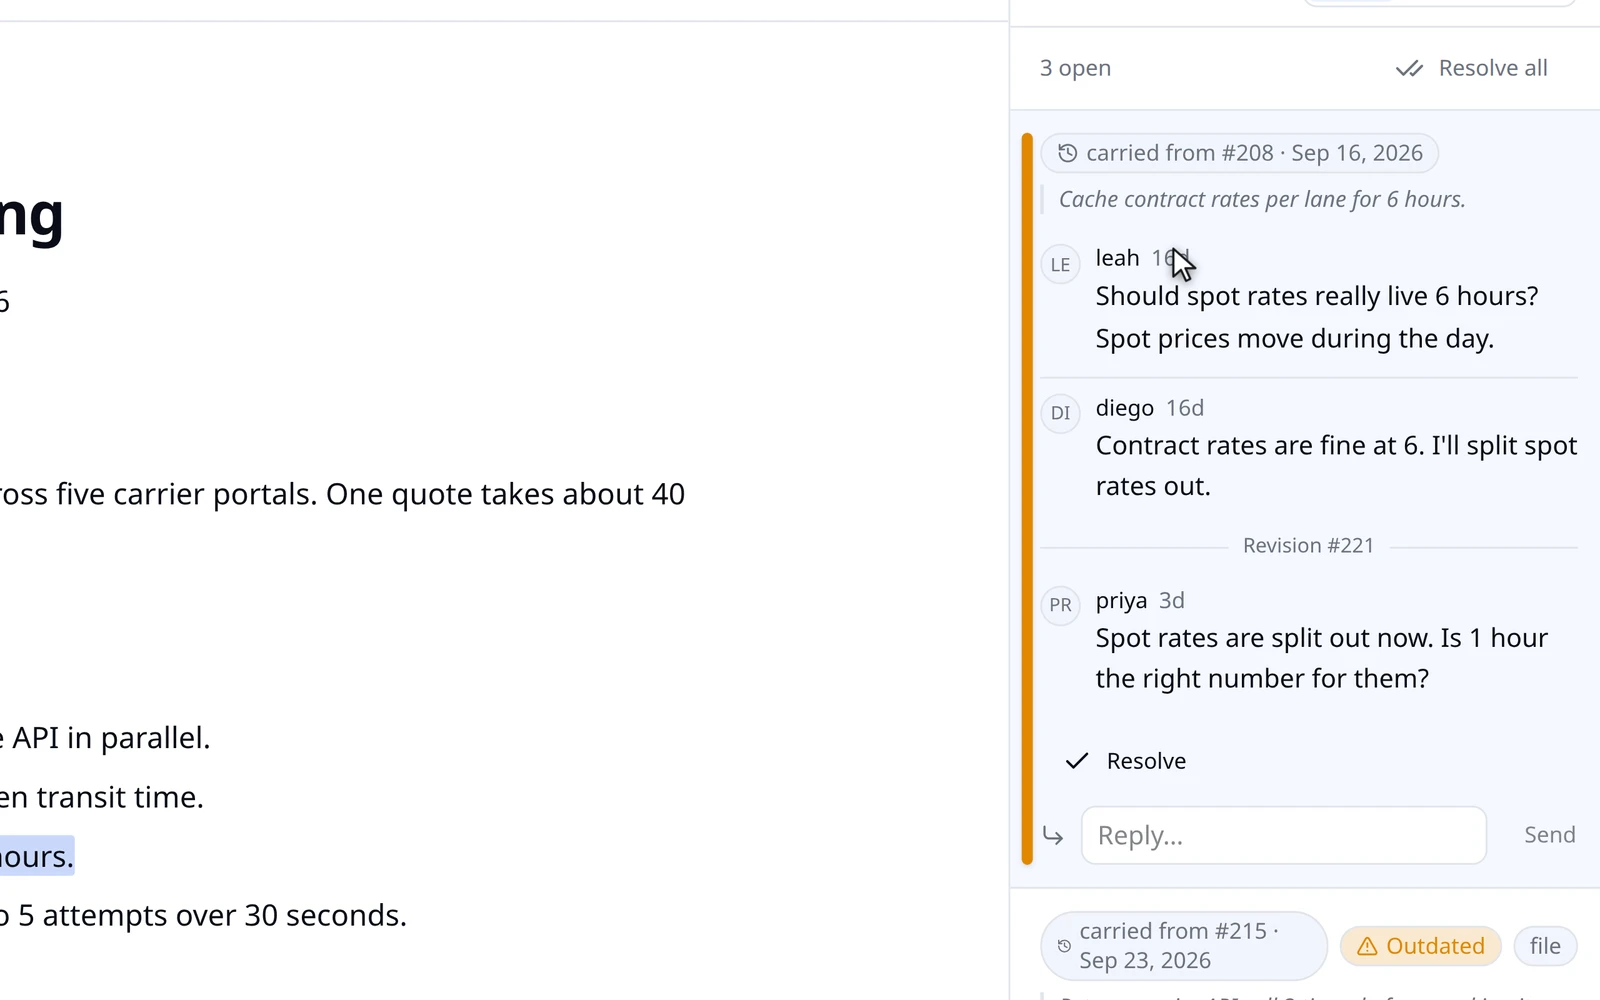
Task: Click the file tag chip
Action: pos(1545,946)
